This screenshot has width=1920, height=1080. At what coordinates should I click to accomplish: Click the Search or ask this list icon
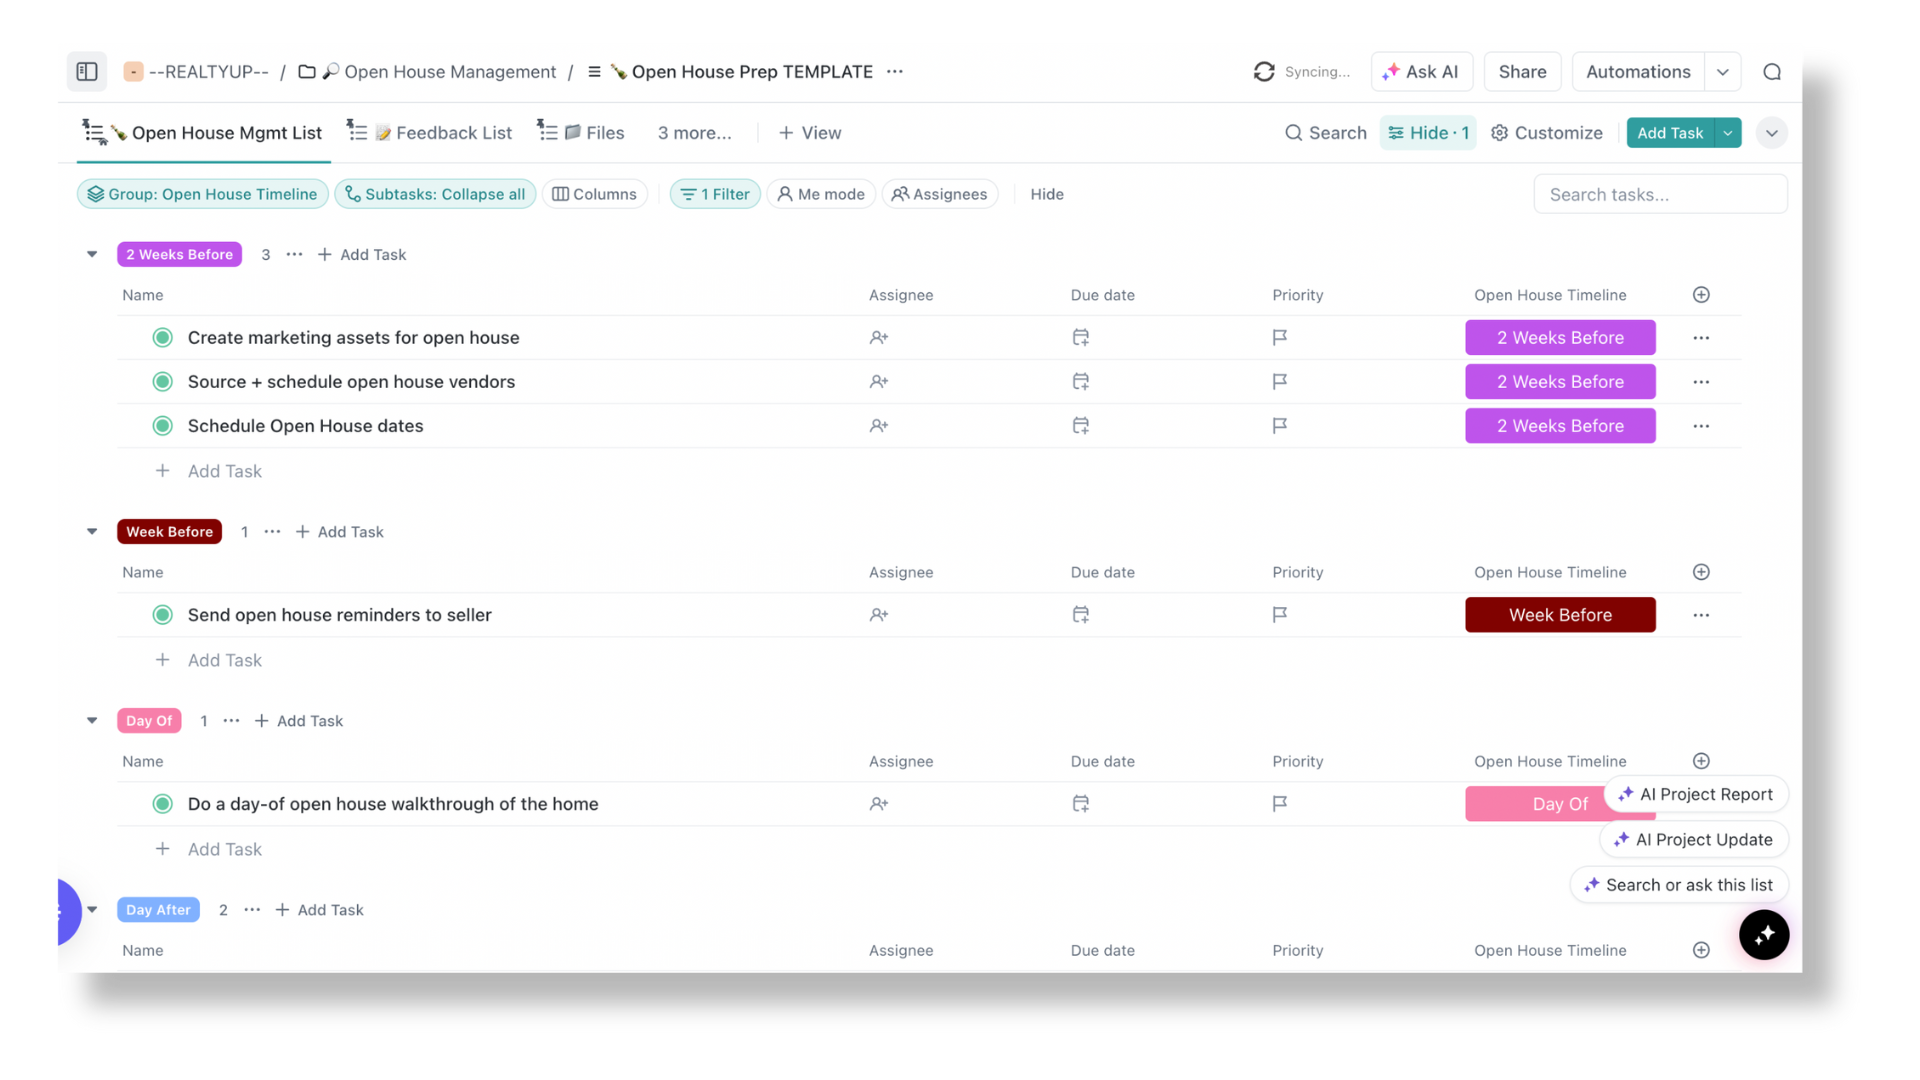coord(1590,885)
